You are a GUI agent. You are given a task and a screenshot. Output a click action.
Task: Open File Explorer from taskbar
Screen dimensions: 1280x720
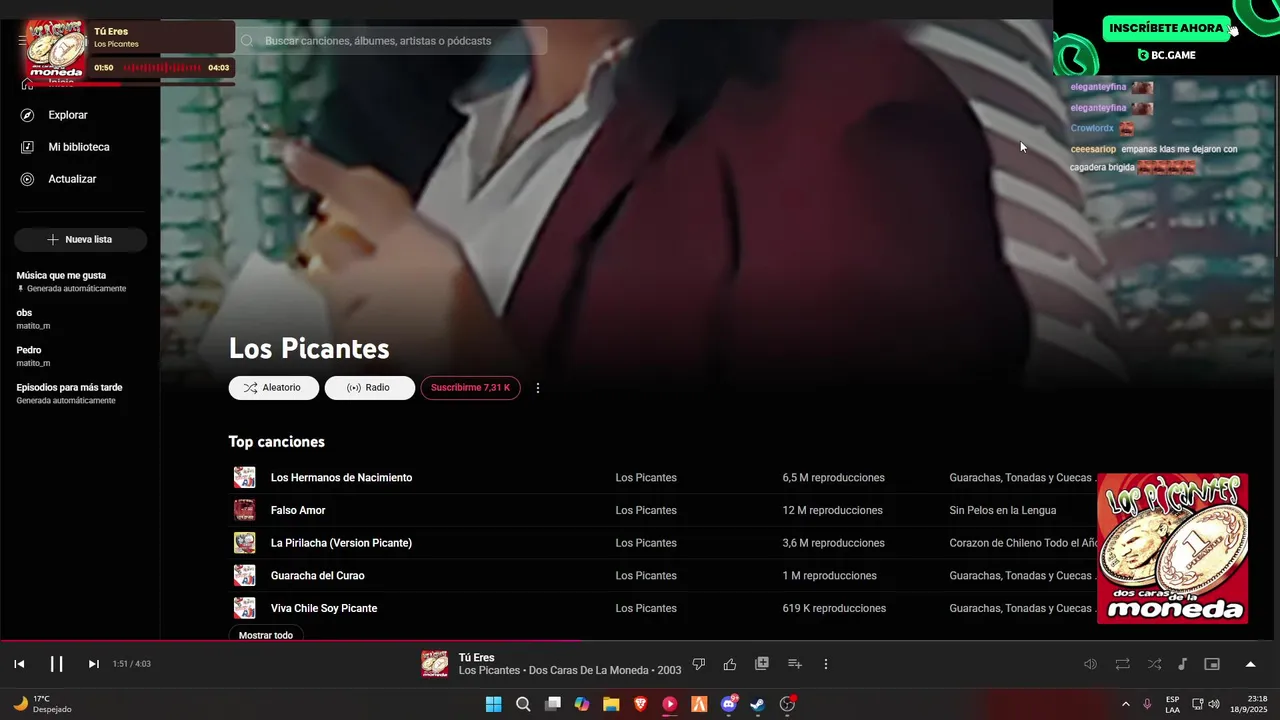pyautogui.click(x=611, y=704)
